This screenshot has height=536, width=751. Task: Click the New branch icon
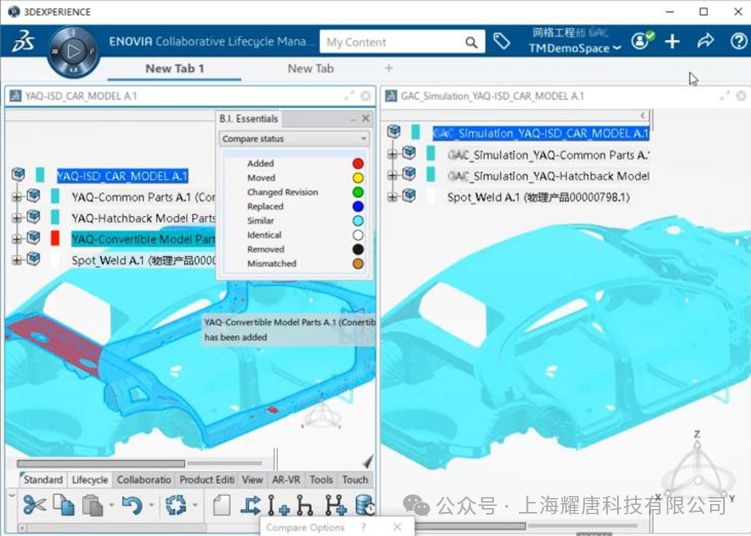point(305,505)
